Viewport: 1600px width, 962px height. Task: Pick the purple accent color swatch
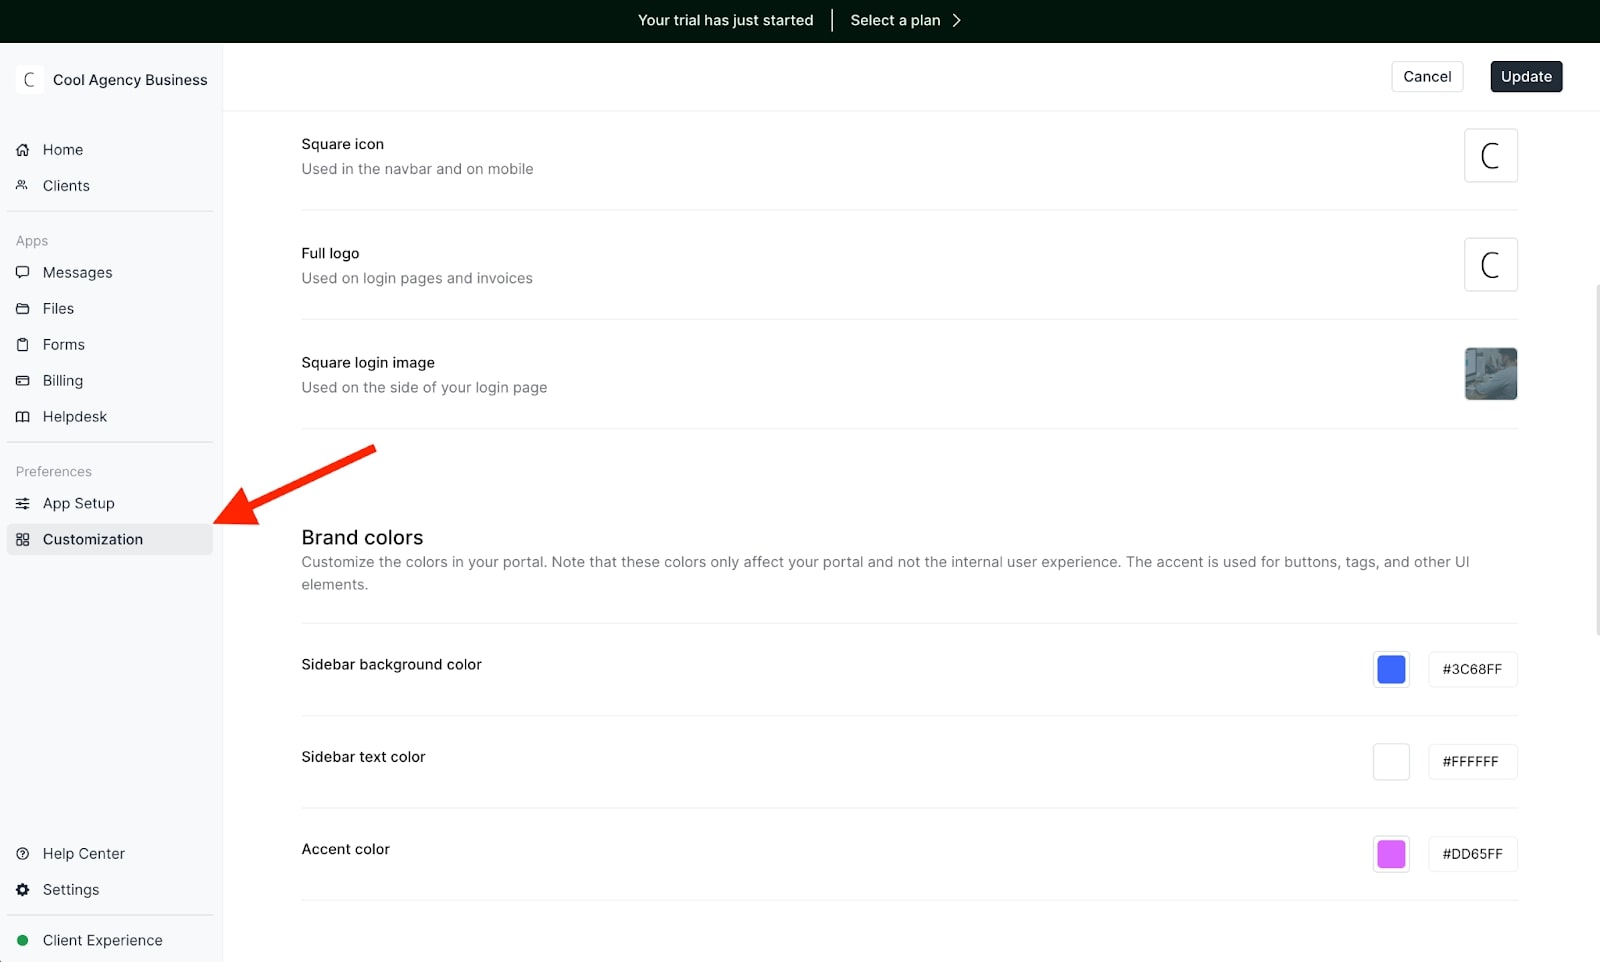[x=1391, y=854]
